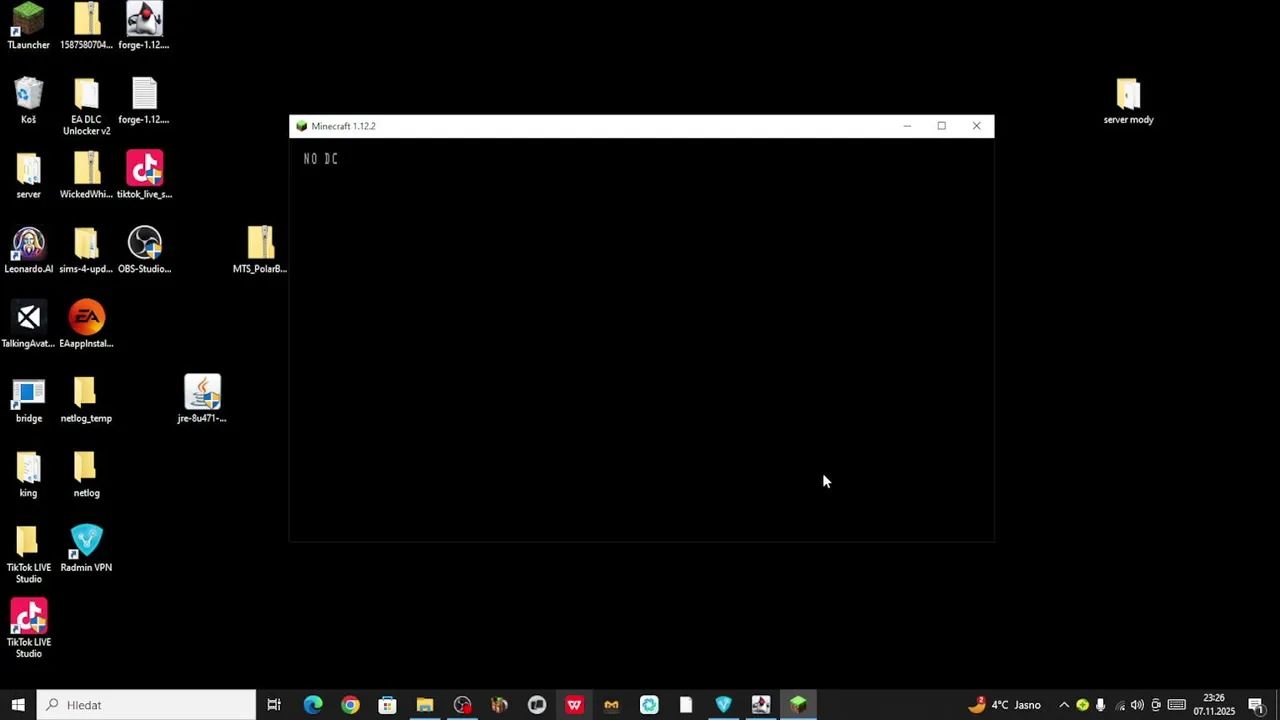
Task: Click the Hledat search box
Action: pos(146,705)
